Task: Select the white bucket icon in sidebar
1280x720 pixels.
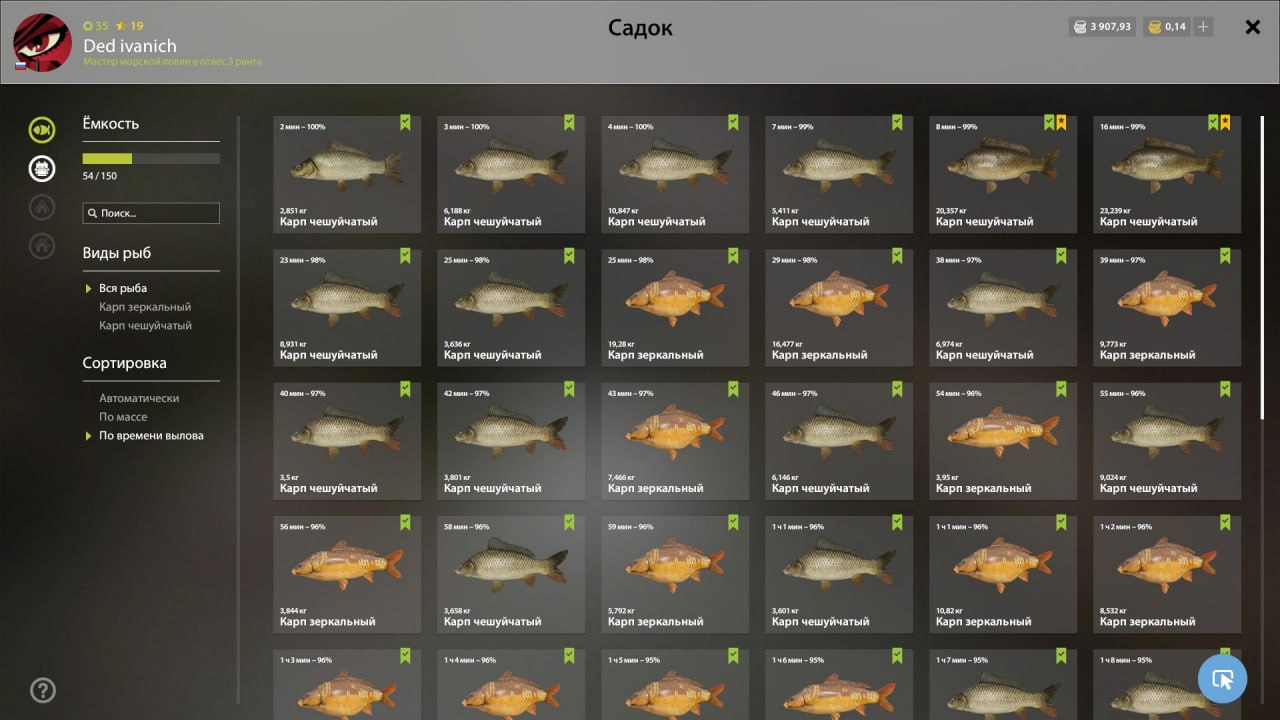Action: coord(42,168)
